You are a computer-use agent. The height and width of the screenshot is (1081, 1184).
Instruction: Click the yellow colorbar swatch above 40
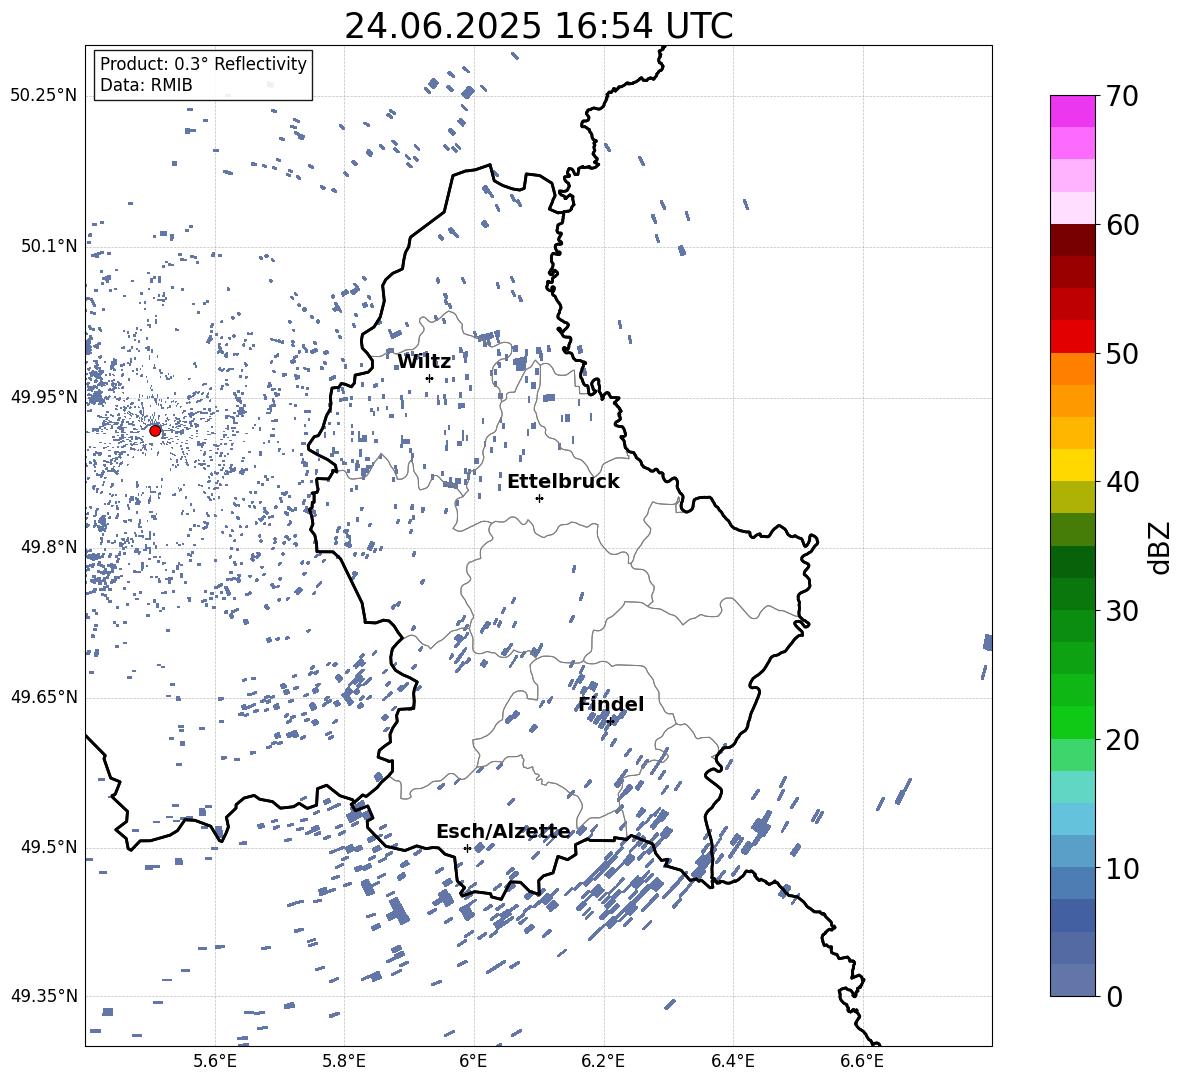point(1073,465)
